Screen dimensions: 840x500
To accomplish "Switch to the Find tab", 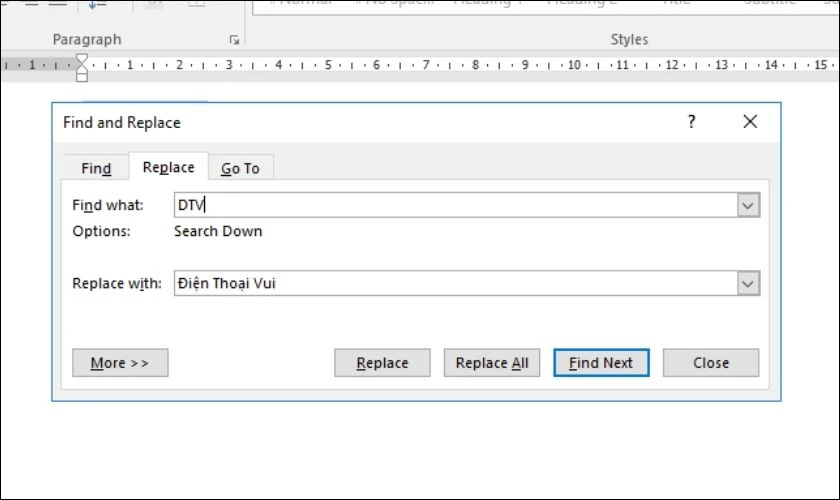I will tap(96, 168).
